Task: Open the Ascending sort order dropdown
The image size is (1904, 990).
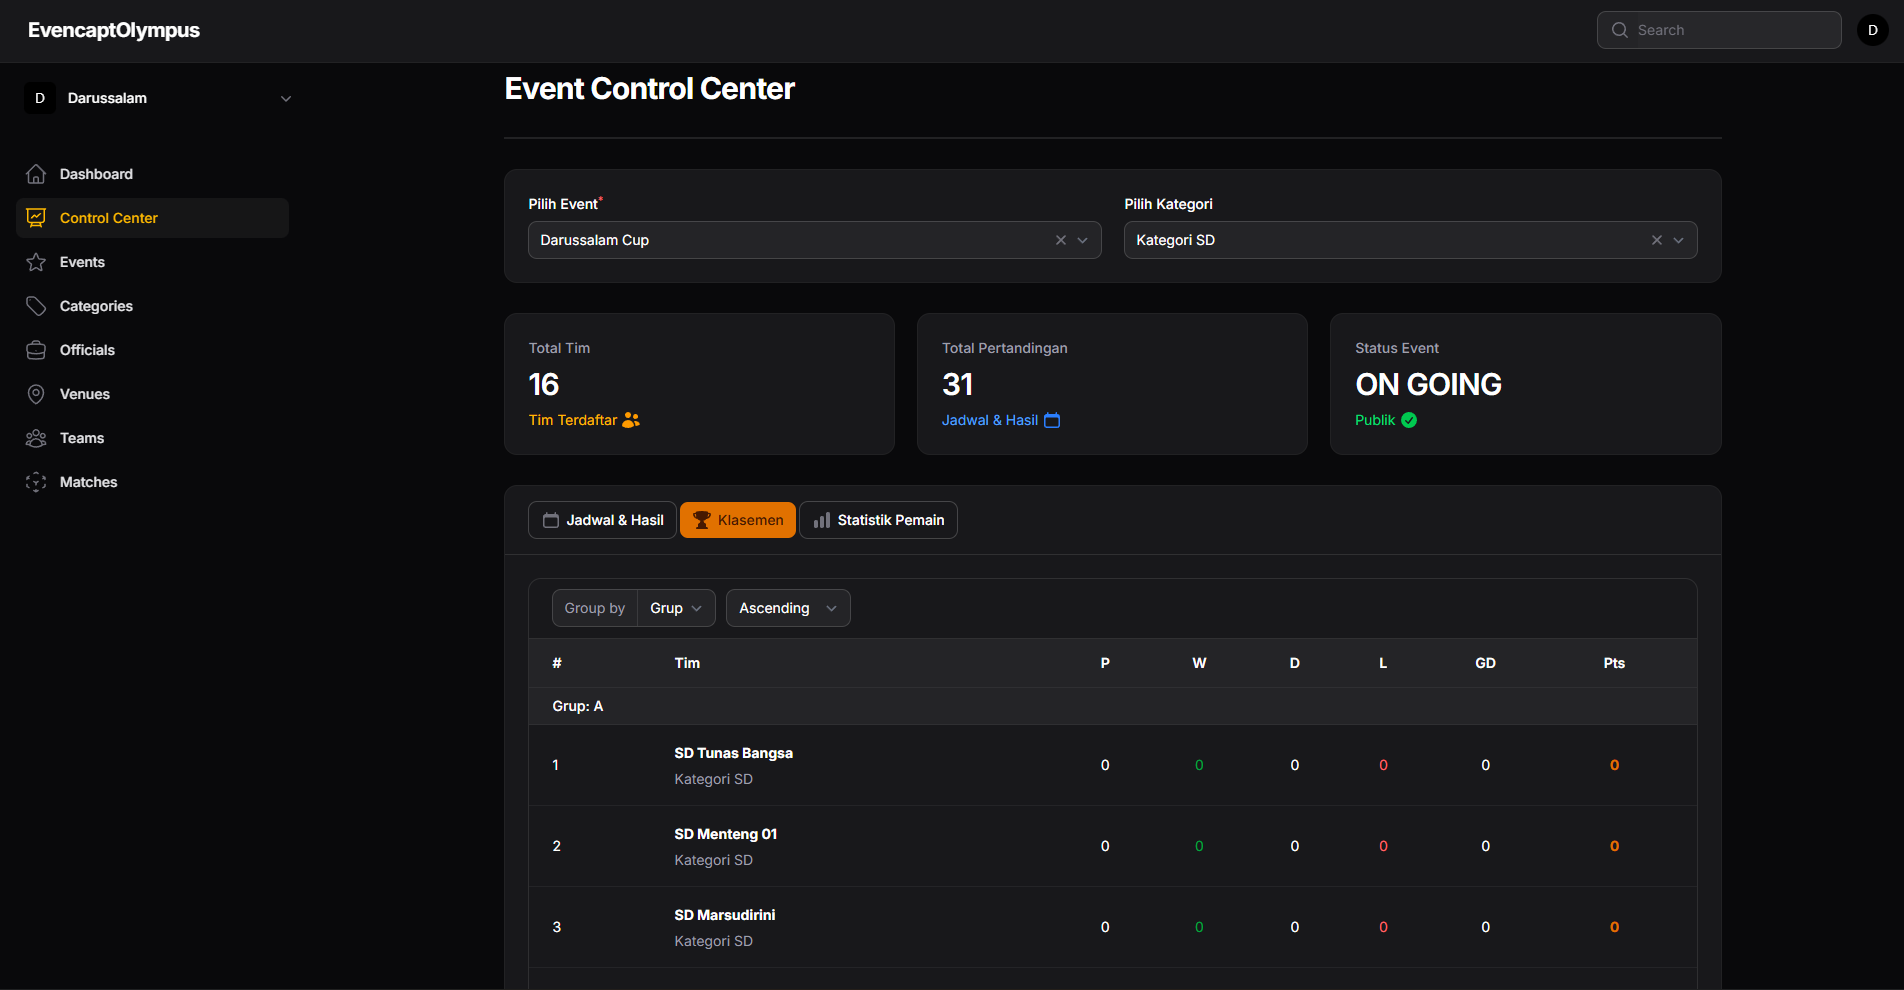Action: tap(787, 607)
